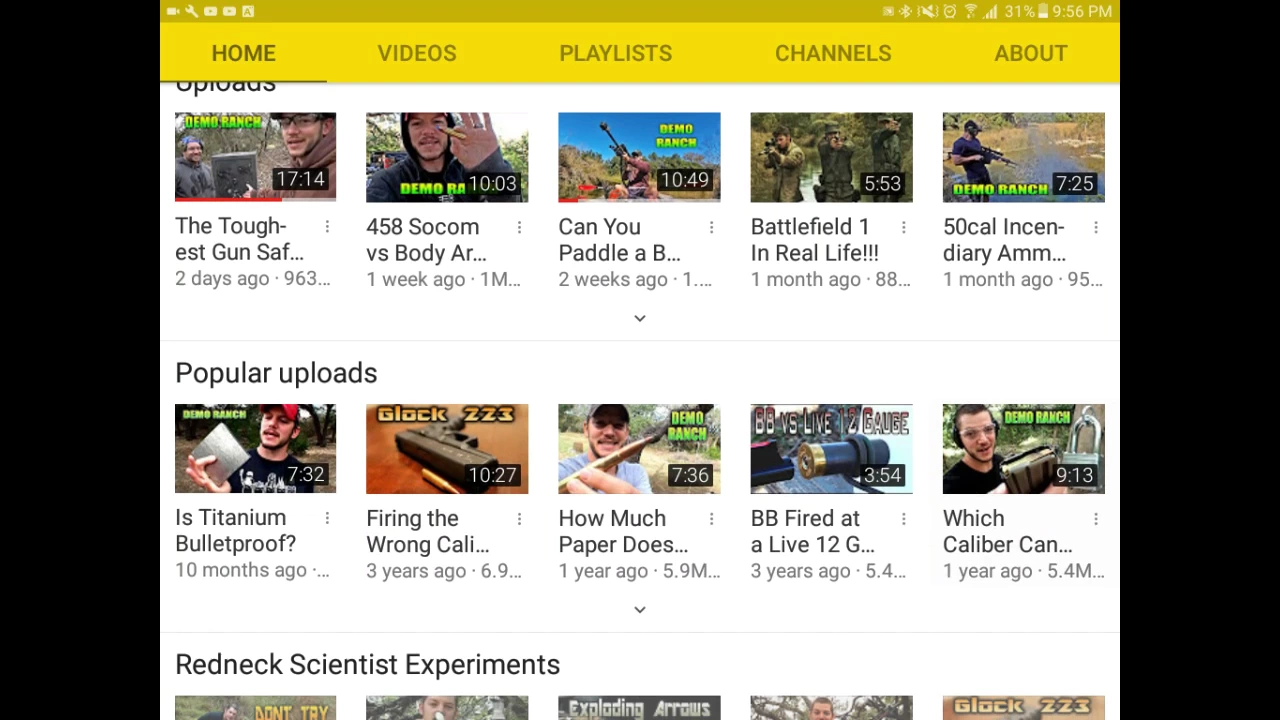Open options menu for How Much Paper video
The image size is (1280, 720).
711,519
